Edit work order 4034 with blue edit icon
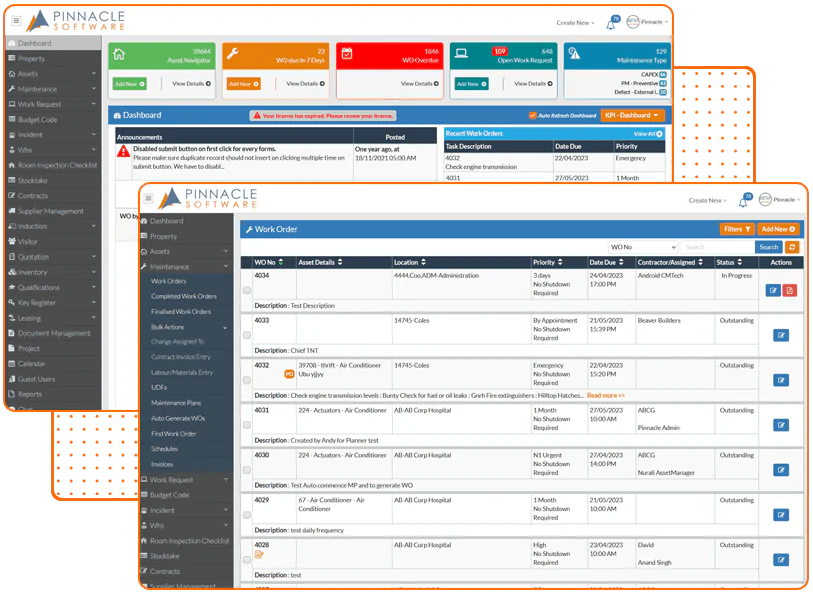The image size is (813, 592). [x=773, y=290]
